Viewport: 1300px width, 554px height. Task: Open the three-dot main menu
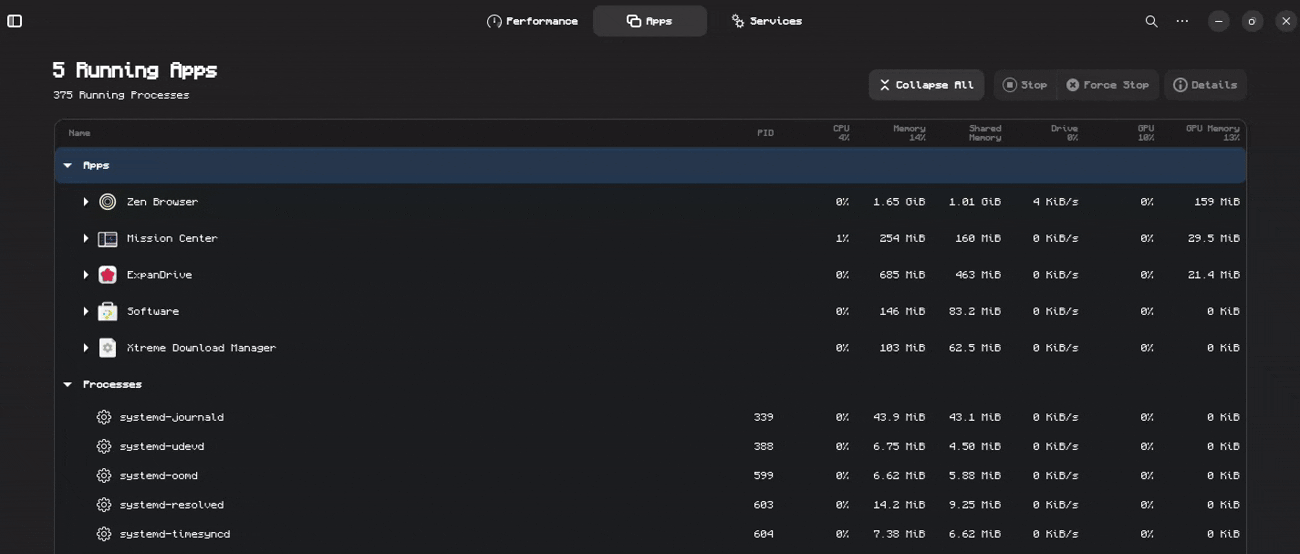tap(1182, 21)
